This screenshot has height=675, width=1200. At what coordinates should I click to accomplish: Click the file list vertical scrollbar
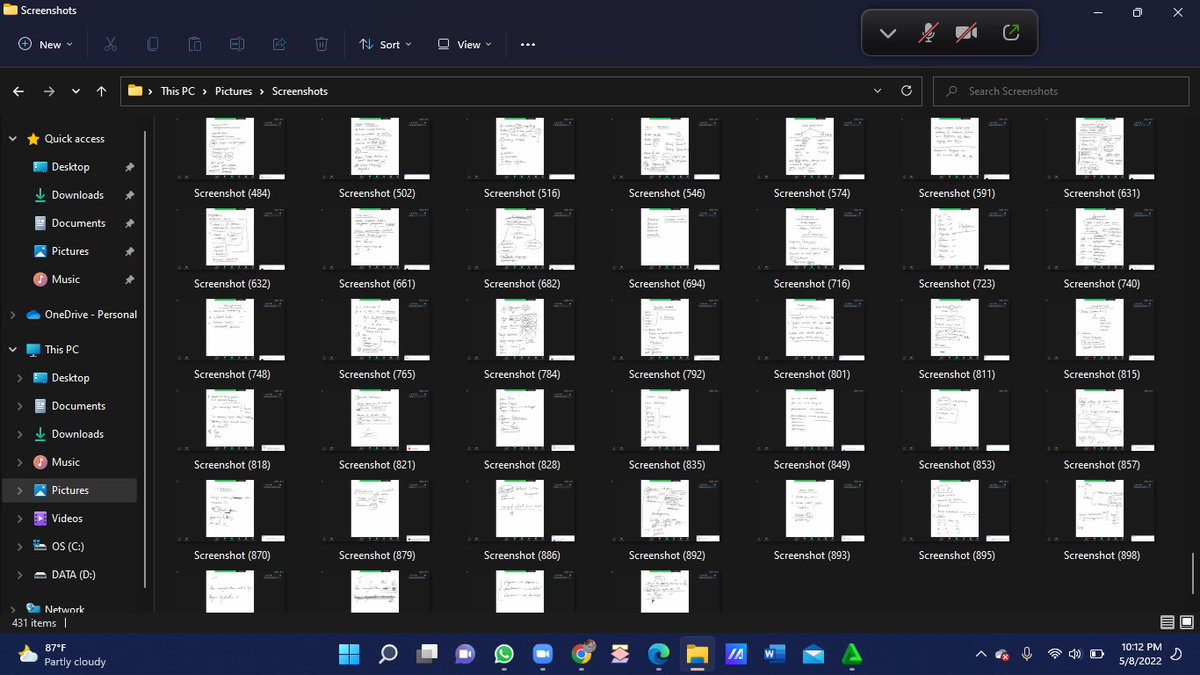1193,574
